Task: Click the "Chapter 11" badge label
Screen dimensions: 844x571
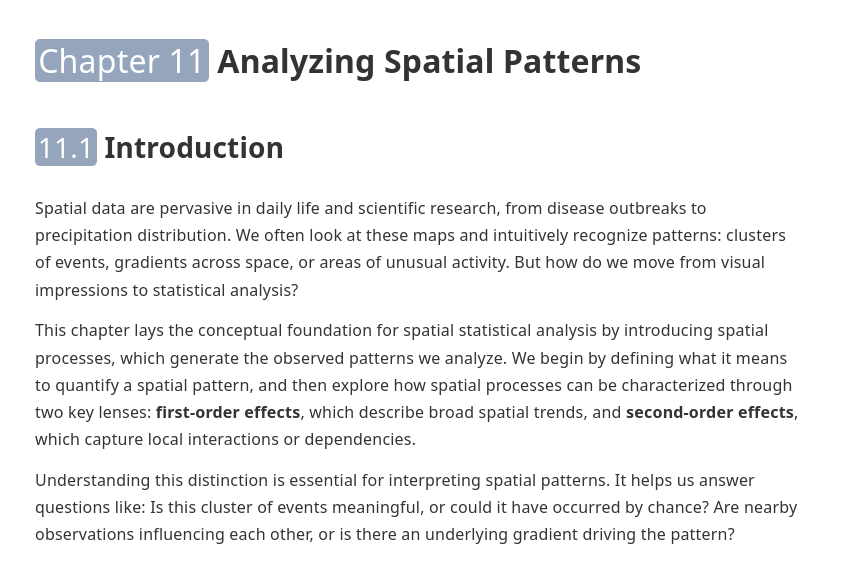Action: pyautogui.click(x=121, y=61)
